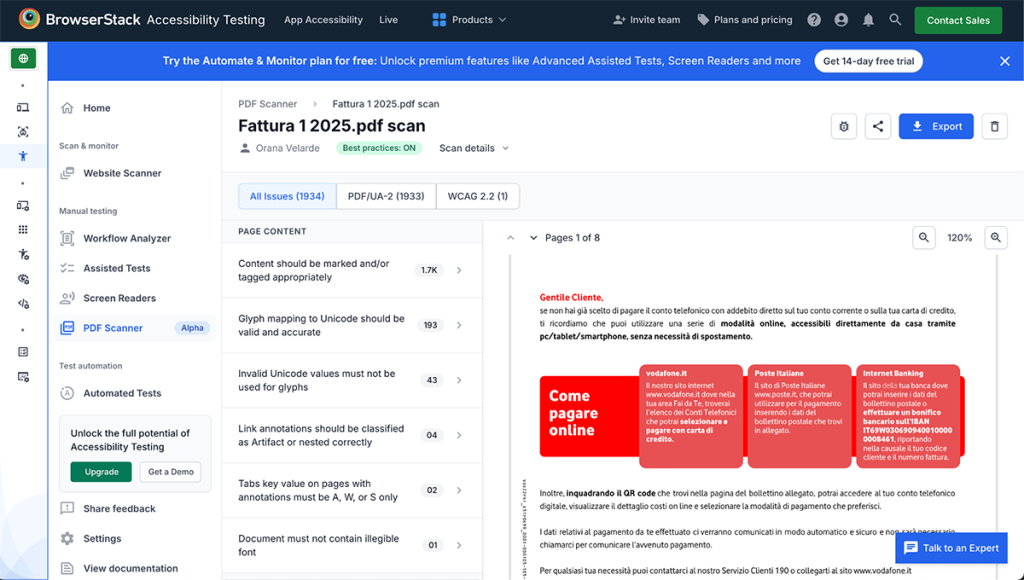Screen dimensions: 1024x580
Task: Expand the Glyph mapping to Unicode issue
Action: point(458,325)
